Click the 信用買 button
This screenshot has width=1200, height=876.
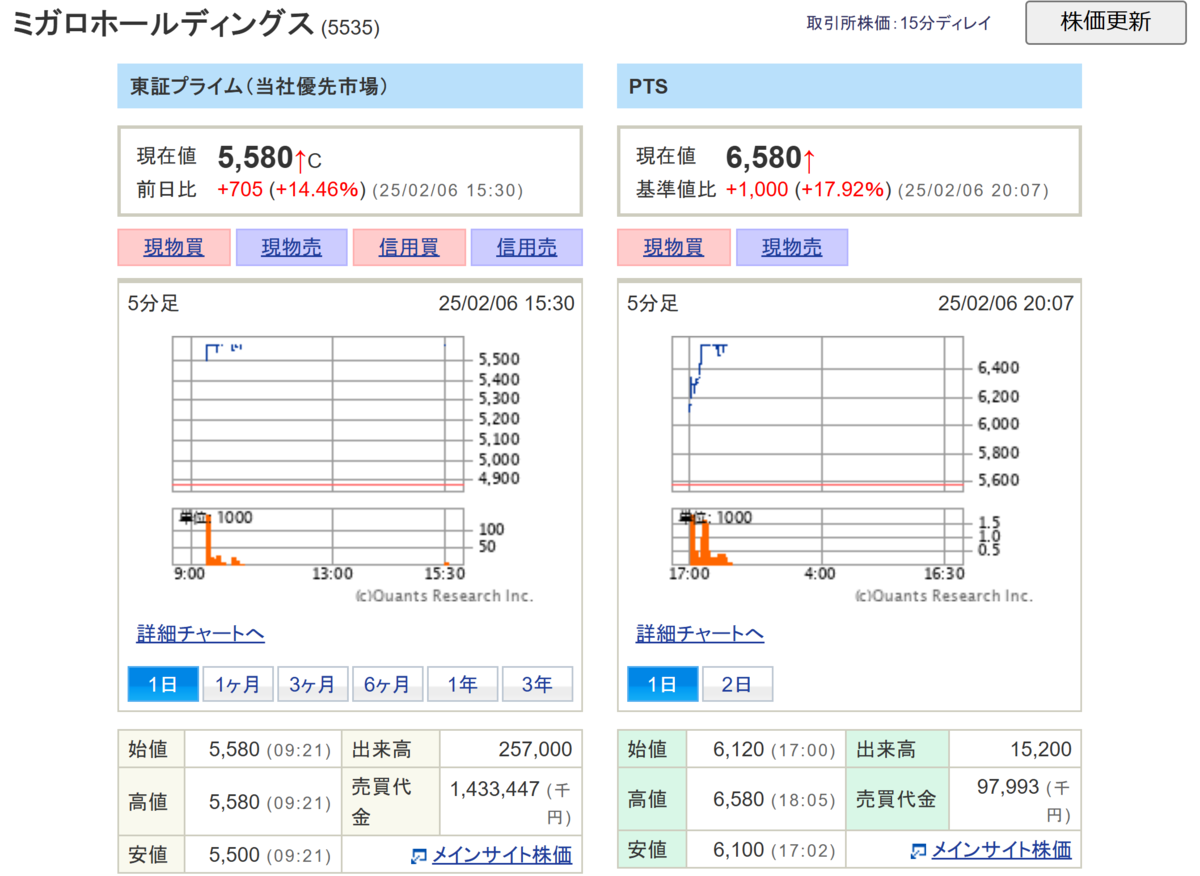pos(409,248)
